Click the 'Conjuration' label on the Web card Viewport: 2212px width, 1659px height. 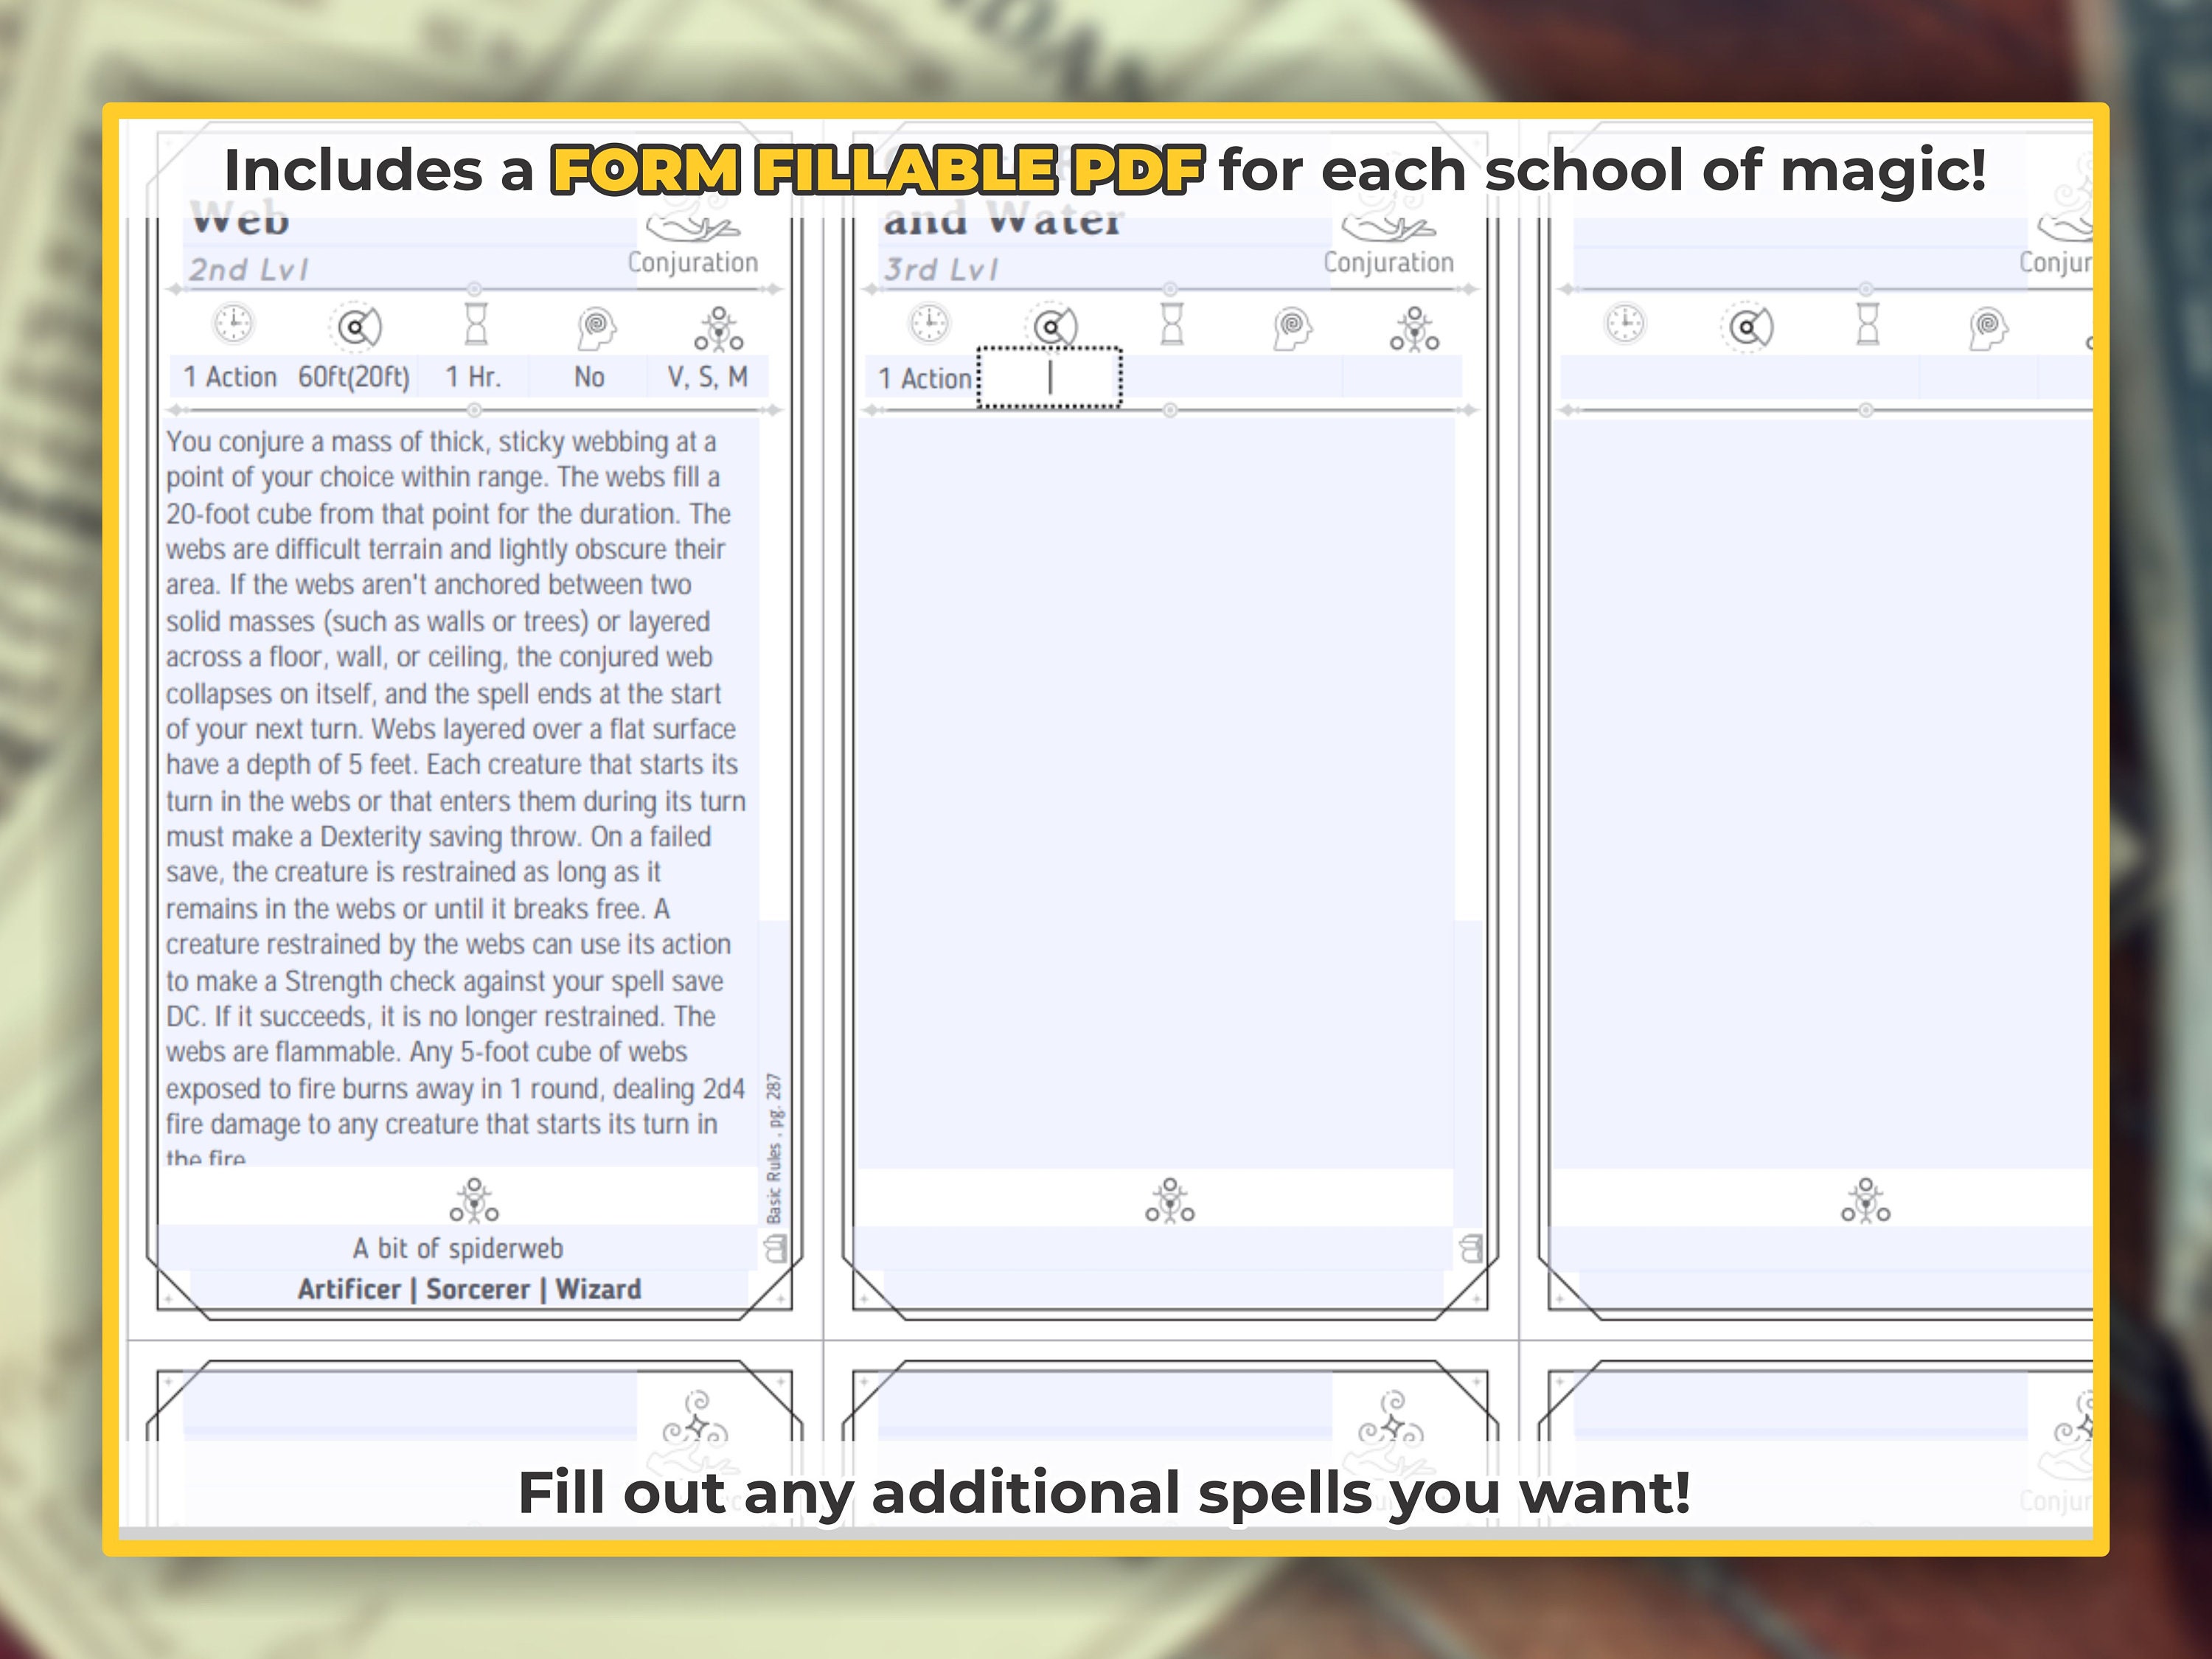click(x=693, y=263)
